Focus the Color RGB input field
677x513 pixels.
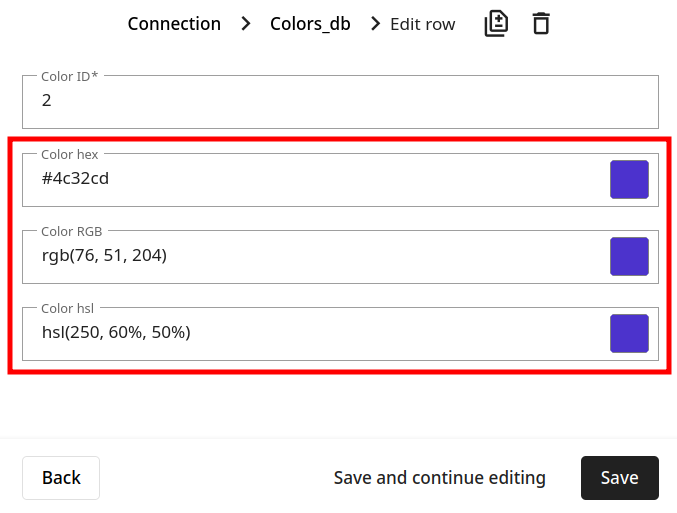pyautogui.click(x=315, y=256)
